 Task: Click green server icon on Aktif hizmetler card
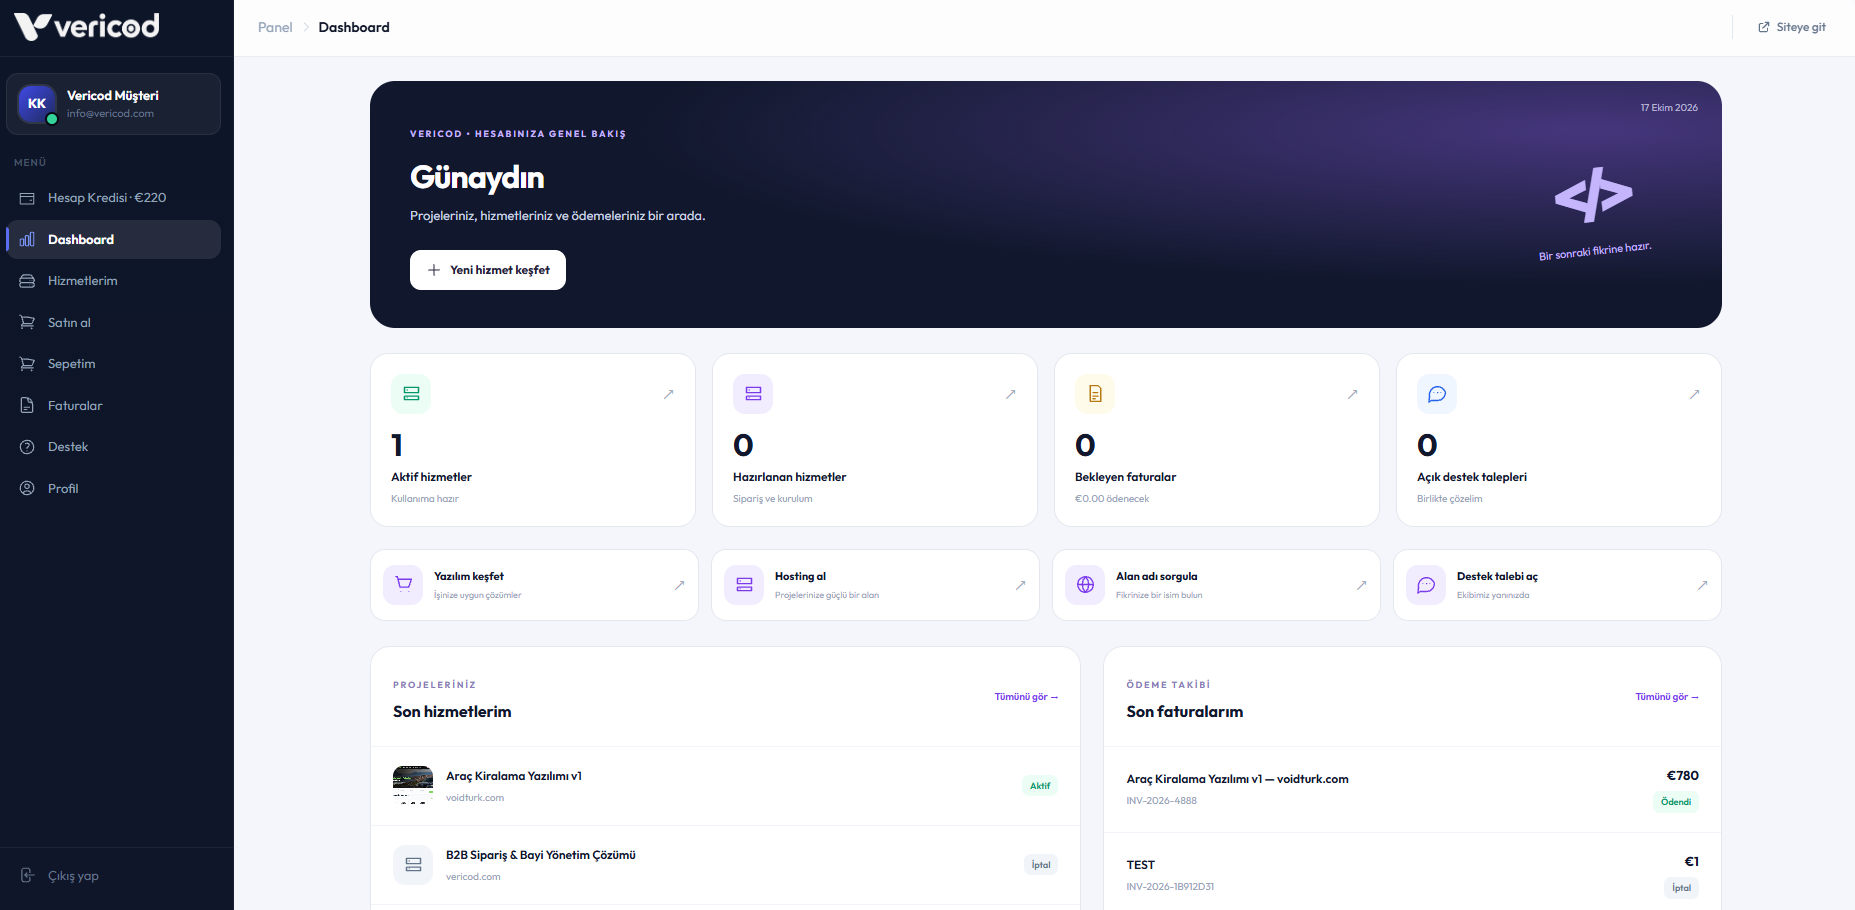click(411, 394)
